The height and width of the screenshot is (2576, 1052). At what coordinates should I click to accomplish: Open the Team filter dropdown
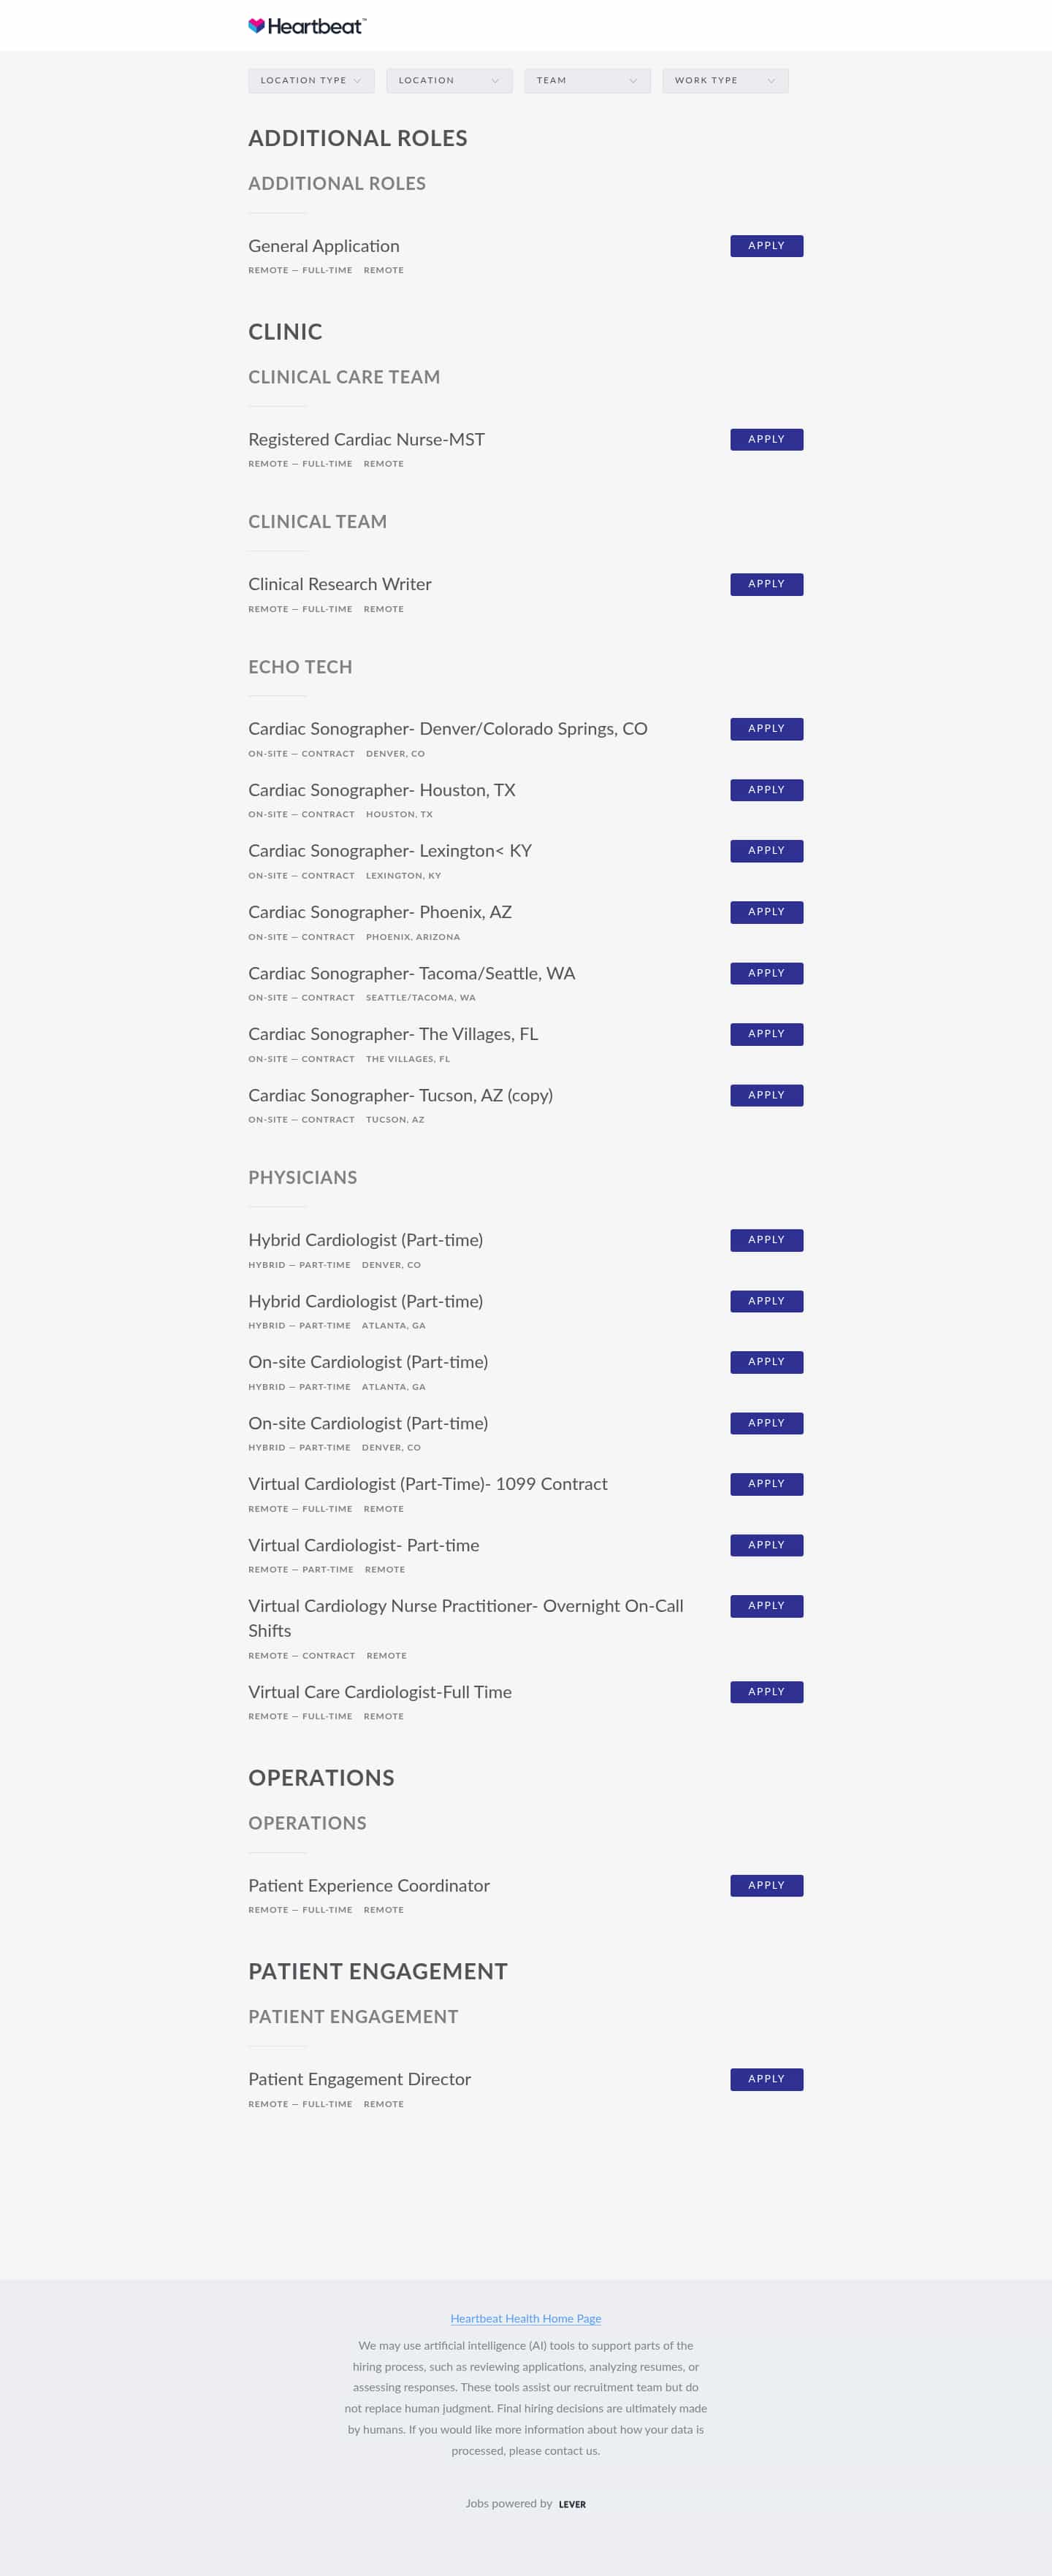[x=587, y=81]
